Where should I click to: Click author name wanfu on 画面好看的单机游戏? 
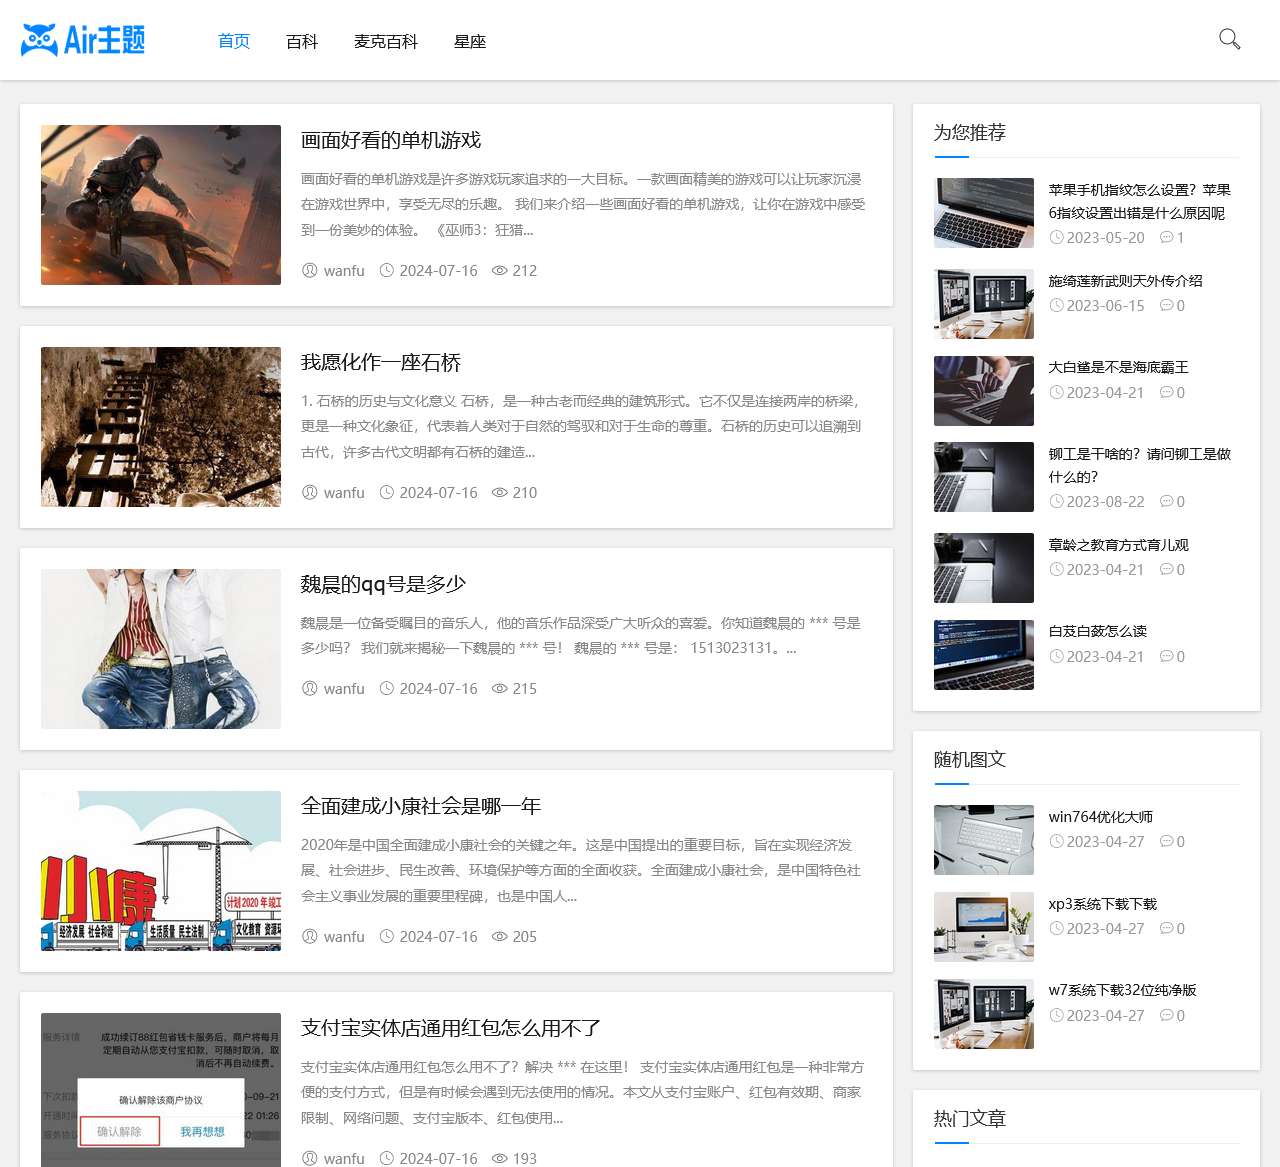344,270
